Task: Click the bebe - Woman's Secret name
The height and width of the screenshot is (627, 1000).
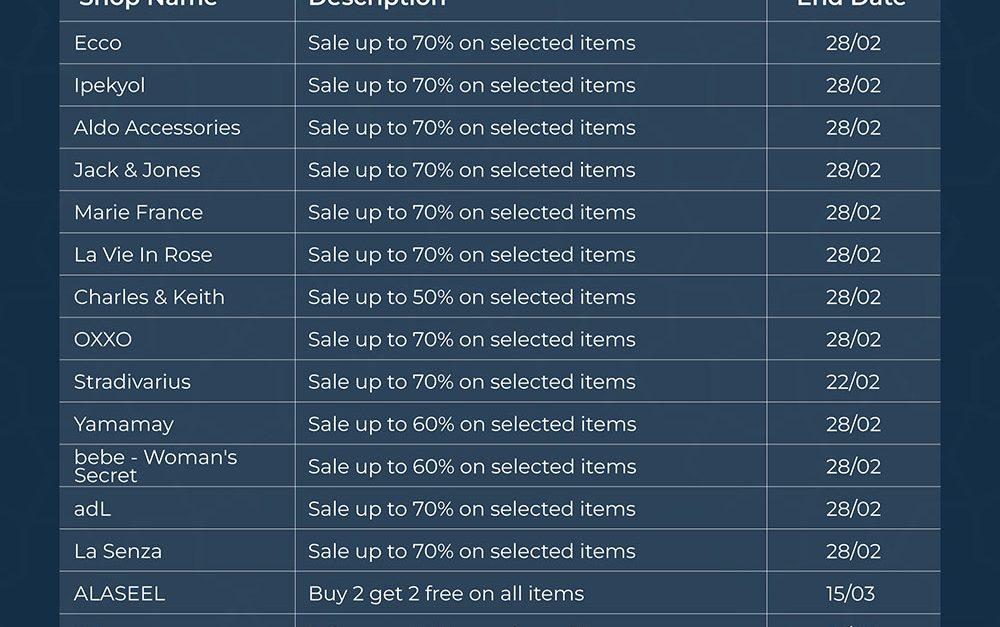Action: pos(155,466)
